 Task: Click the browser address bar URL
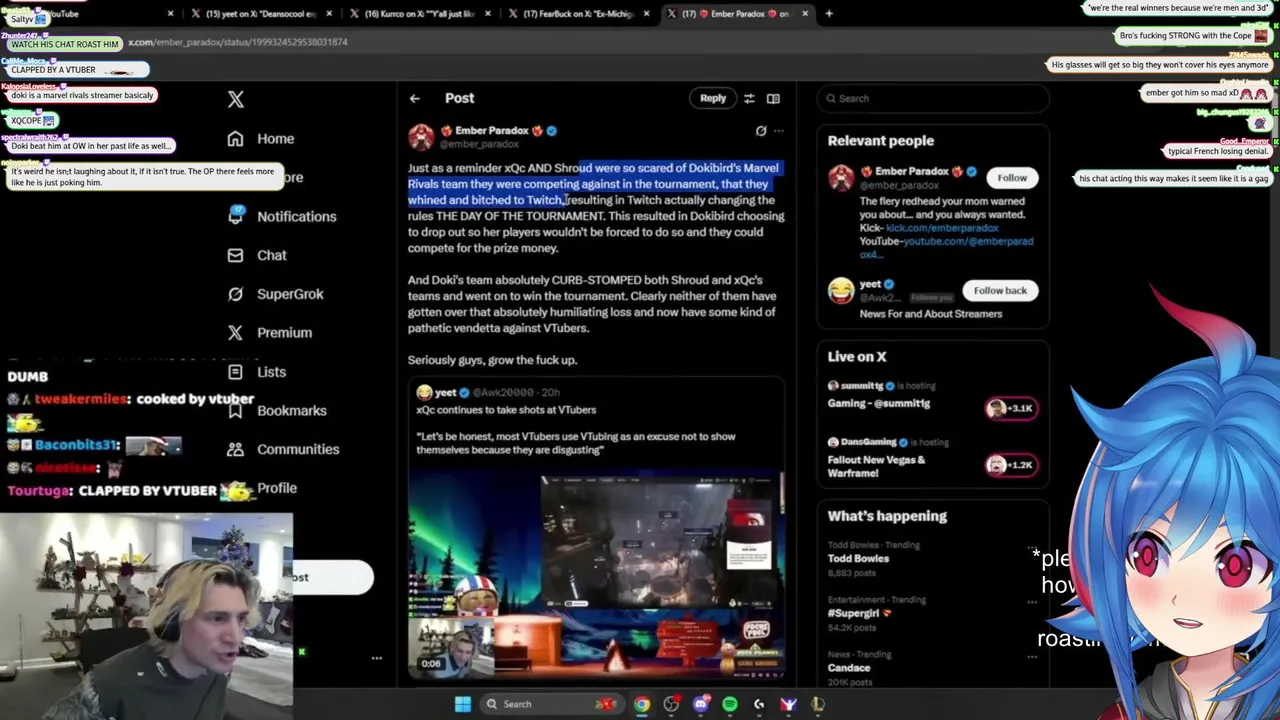[237, 42]
